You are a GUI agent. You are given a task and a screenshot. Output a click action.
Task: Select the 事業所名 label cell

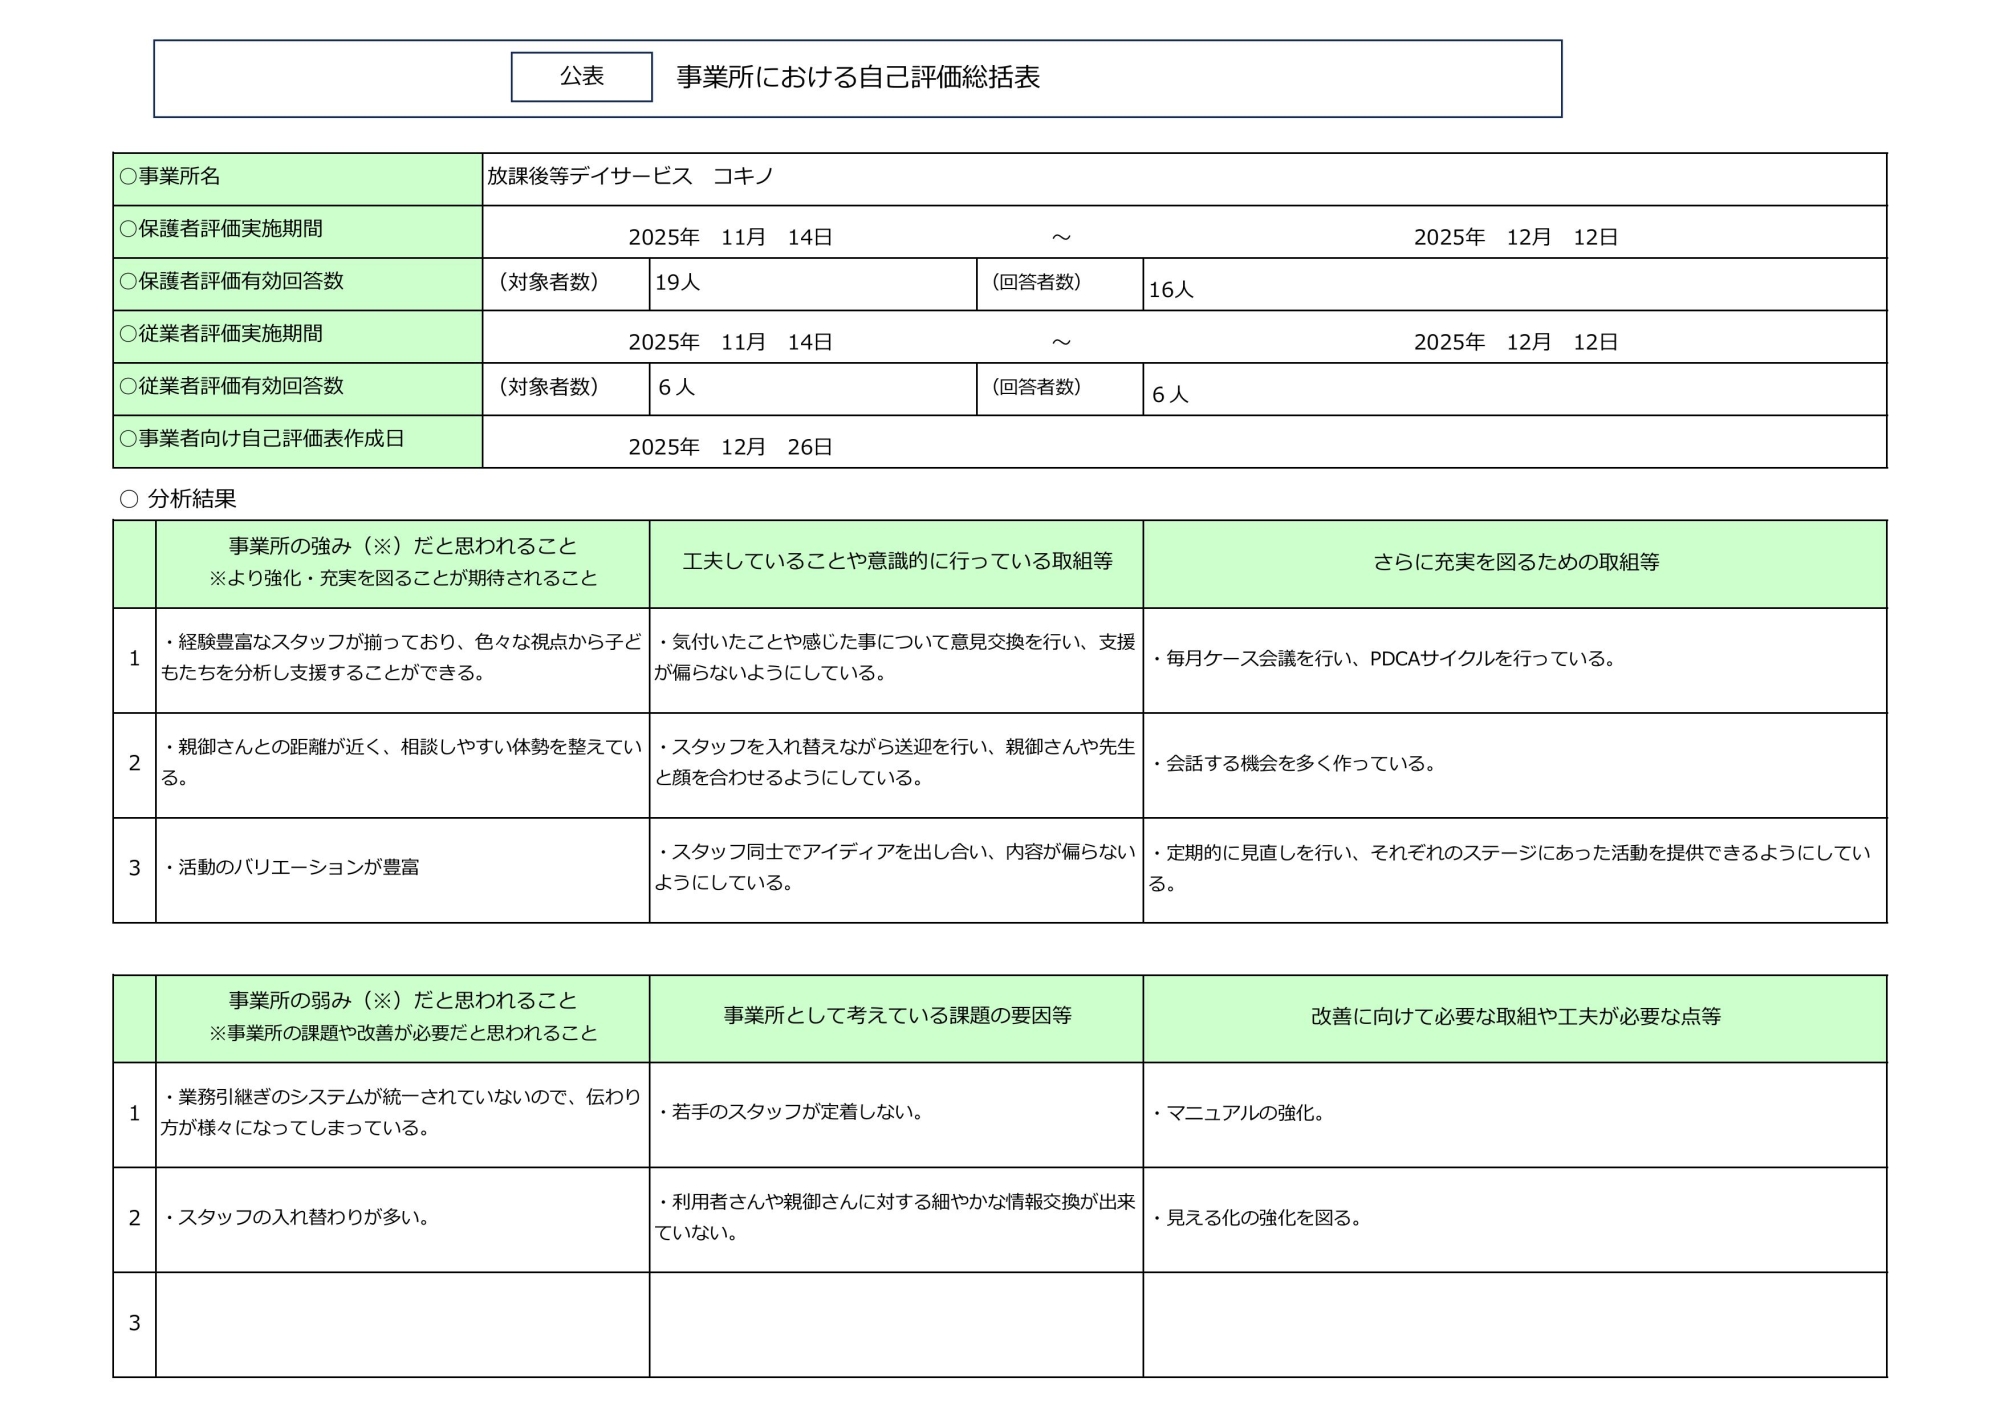click(297, 178)
